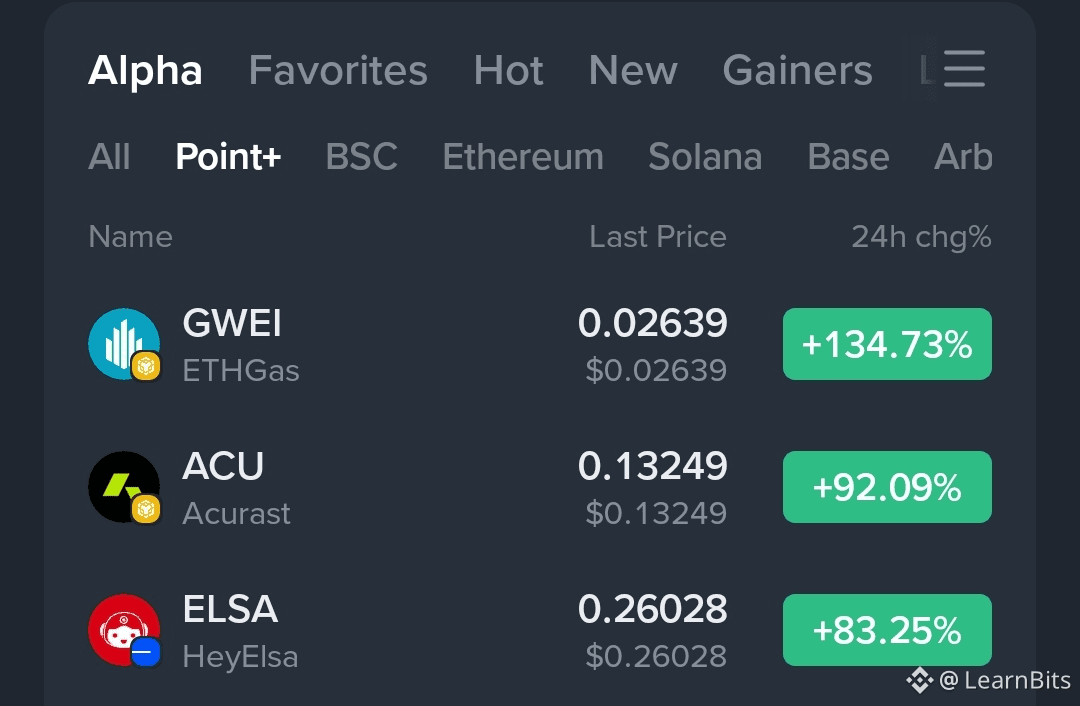1080x706 pixels.
Task: Open the Favorites tab
Action: tap(338, 71)
